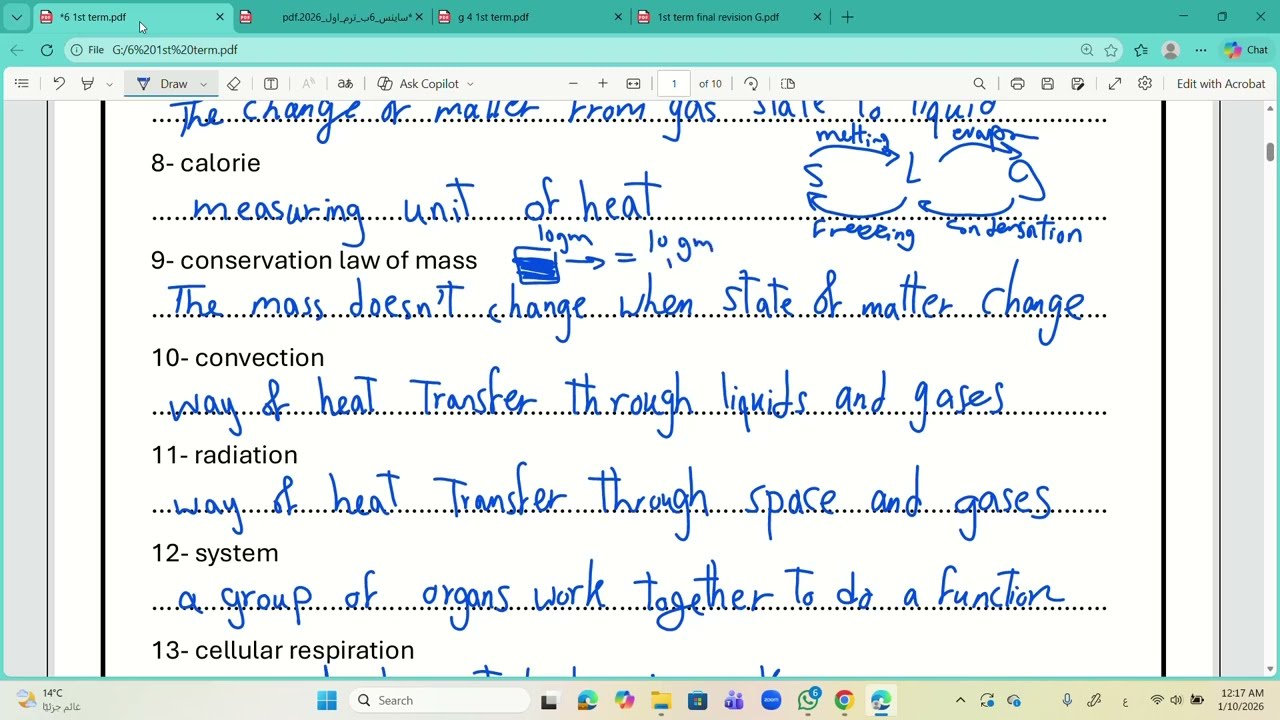Screen dimensions: 1280x720
Task: Click the page number field
Action: (x=674, y=84)
